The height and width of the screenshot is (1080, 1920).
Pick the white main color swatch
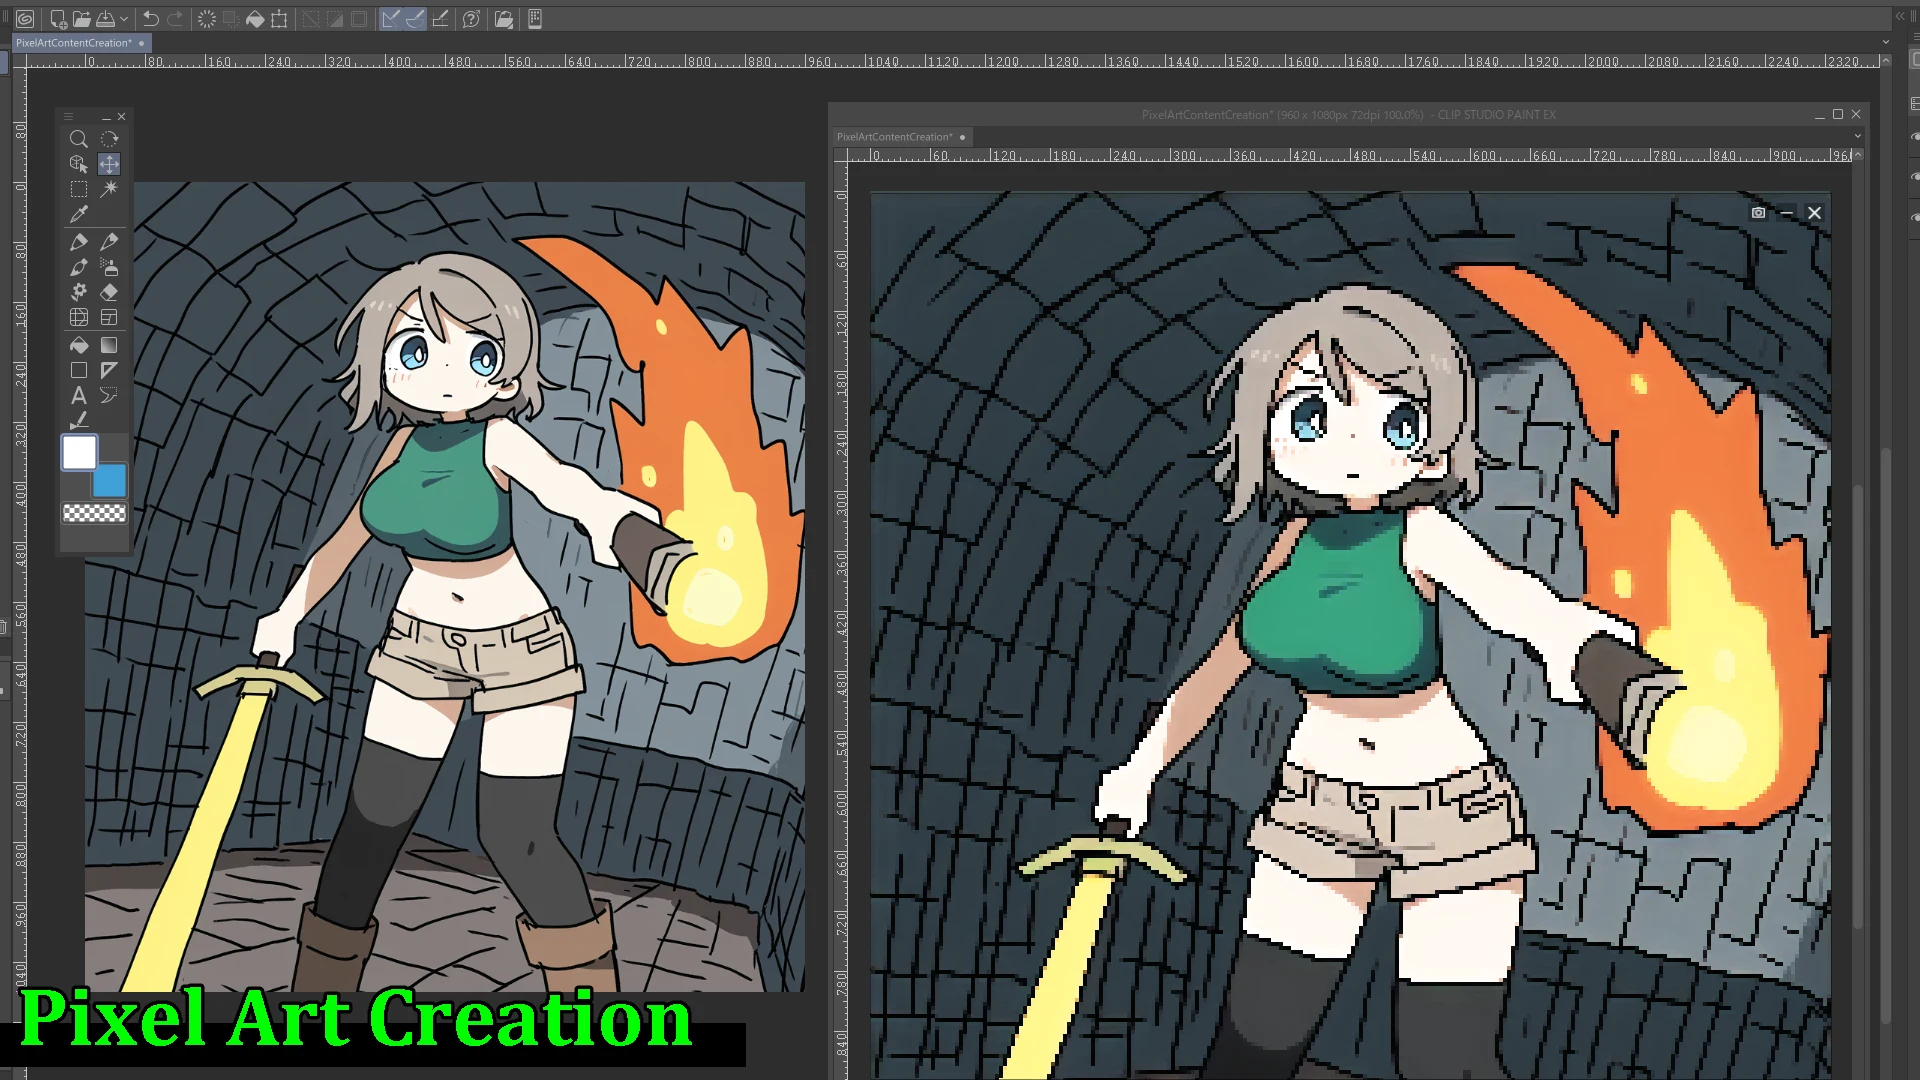(x=79, y=453)
